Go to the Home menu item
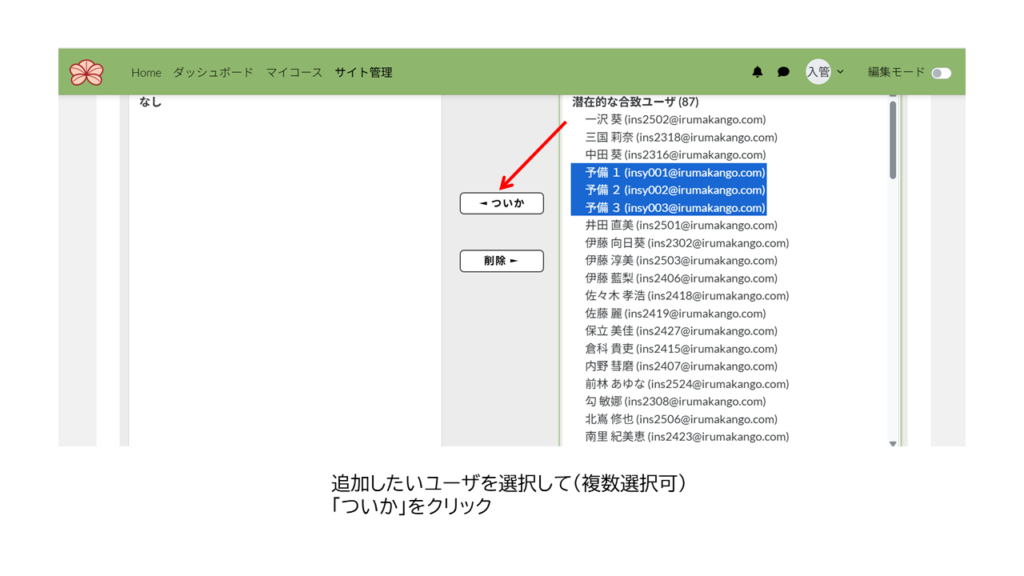 point(146,72)
